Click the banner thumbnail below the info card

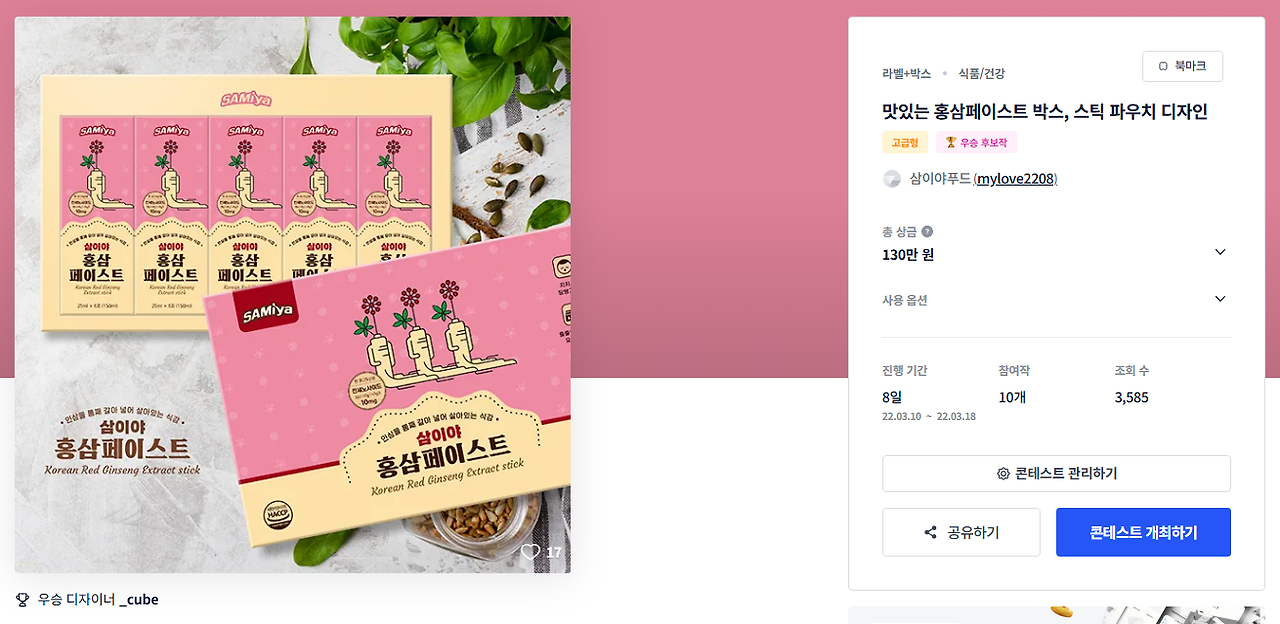pos(1055,615)
